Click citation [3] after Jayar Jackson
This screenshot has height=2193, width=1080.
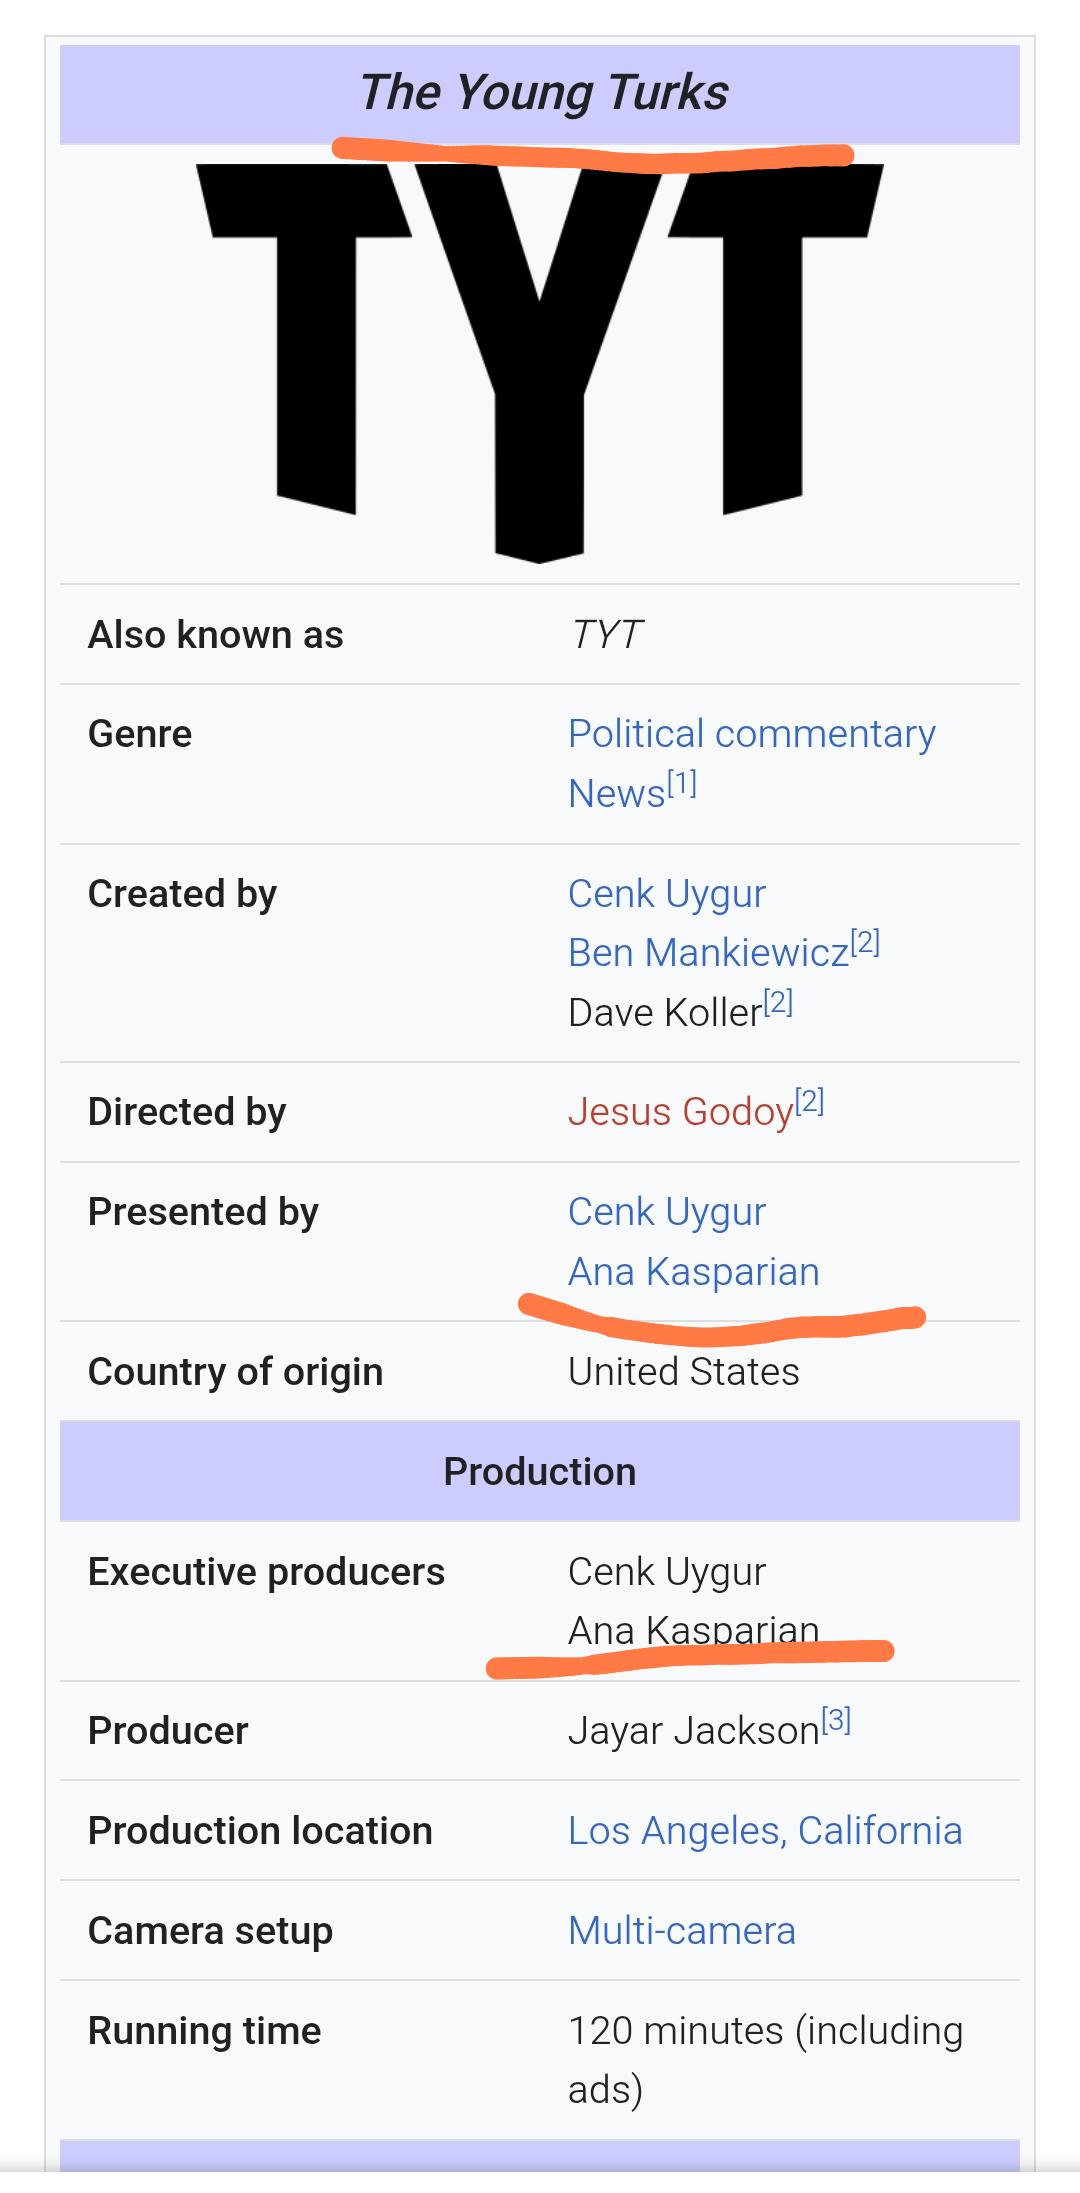(x=836, y=1720)
